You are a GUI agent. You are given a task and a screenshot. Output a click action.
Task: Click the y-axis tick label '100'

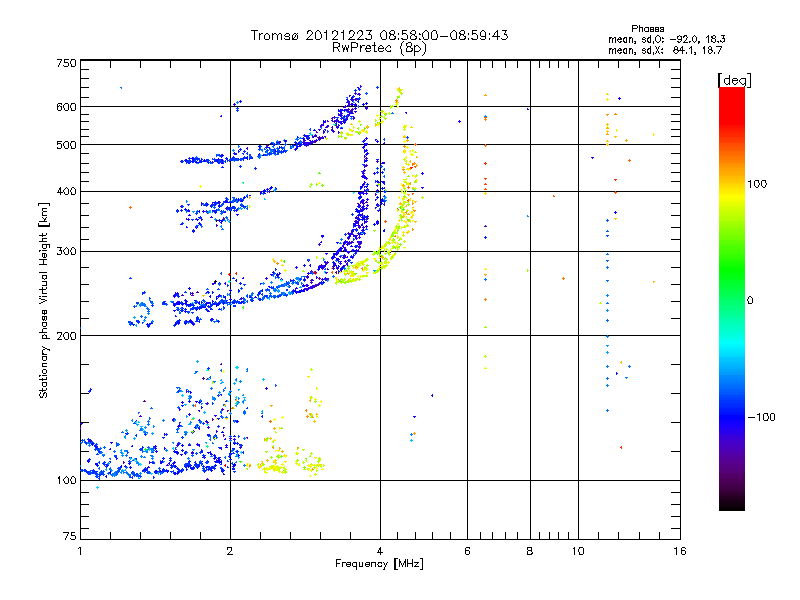66,481
